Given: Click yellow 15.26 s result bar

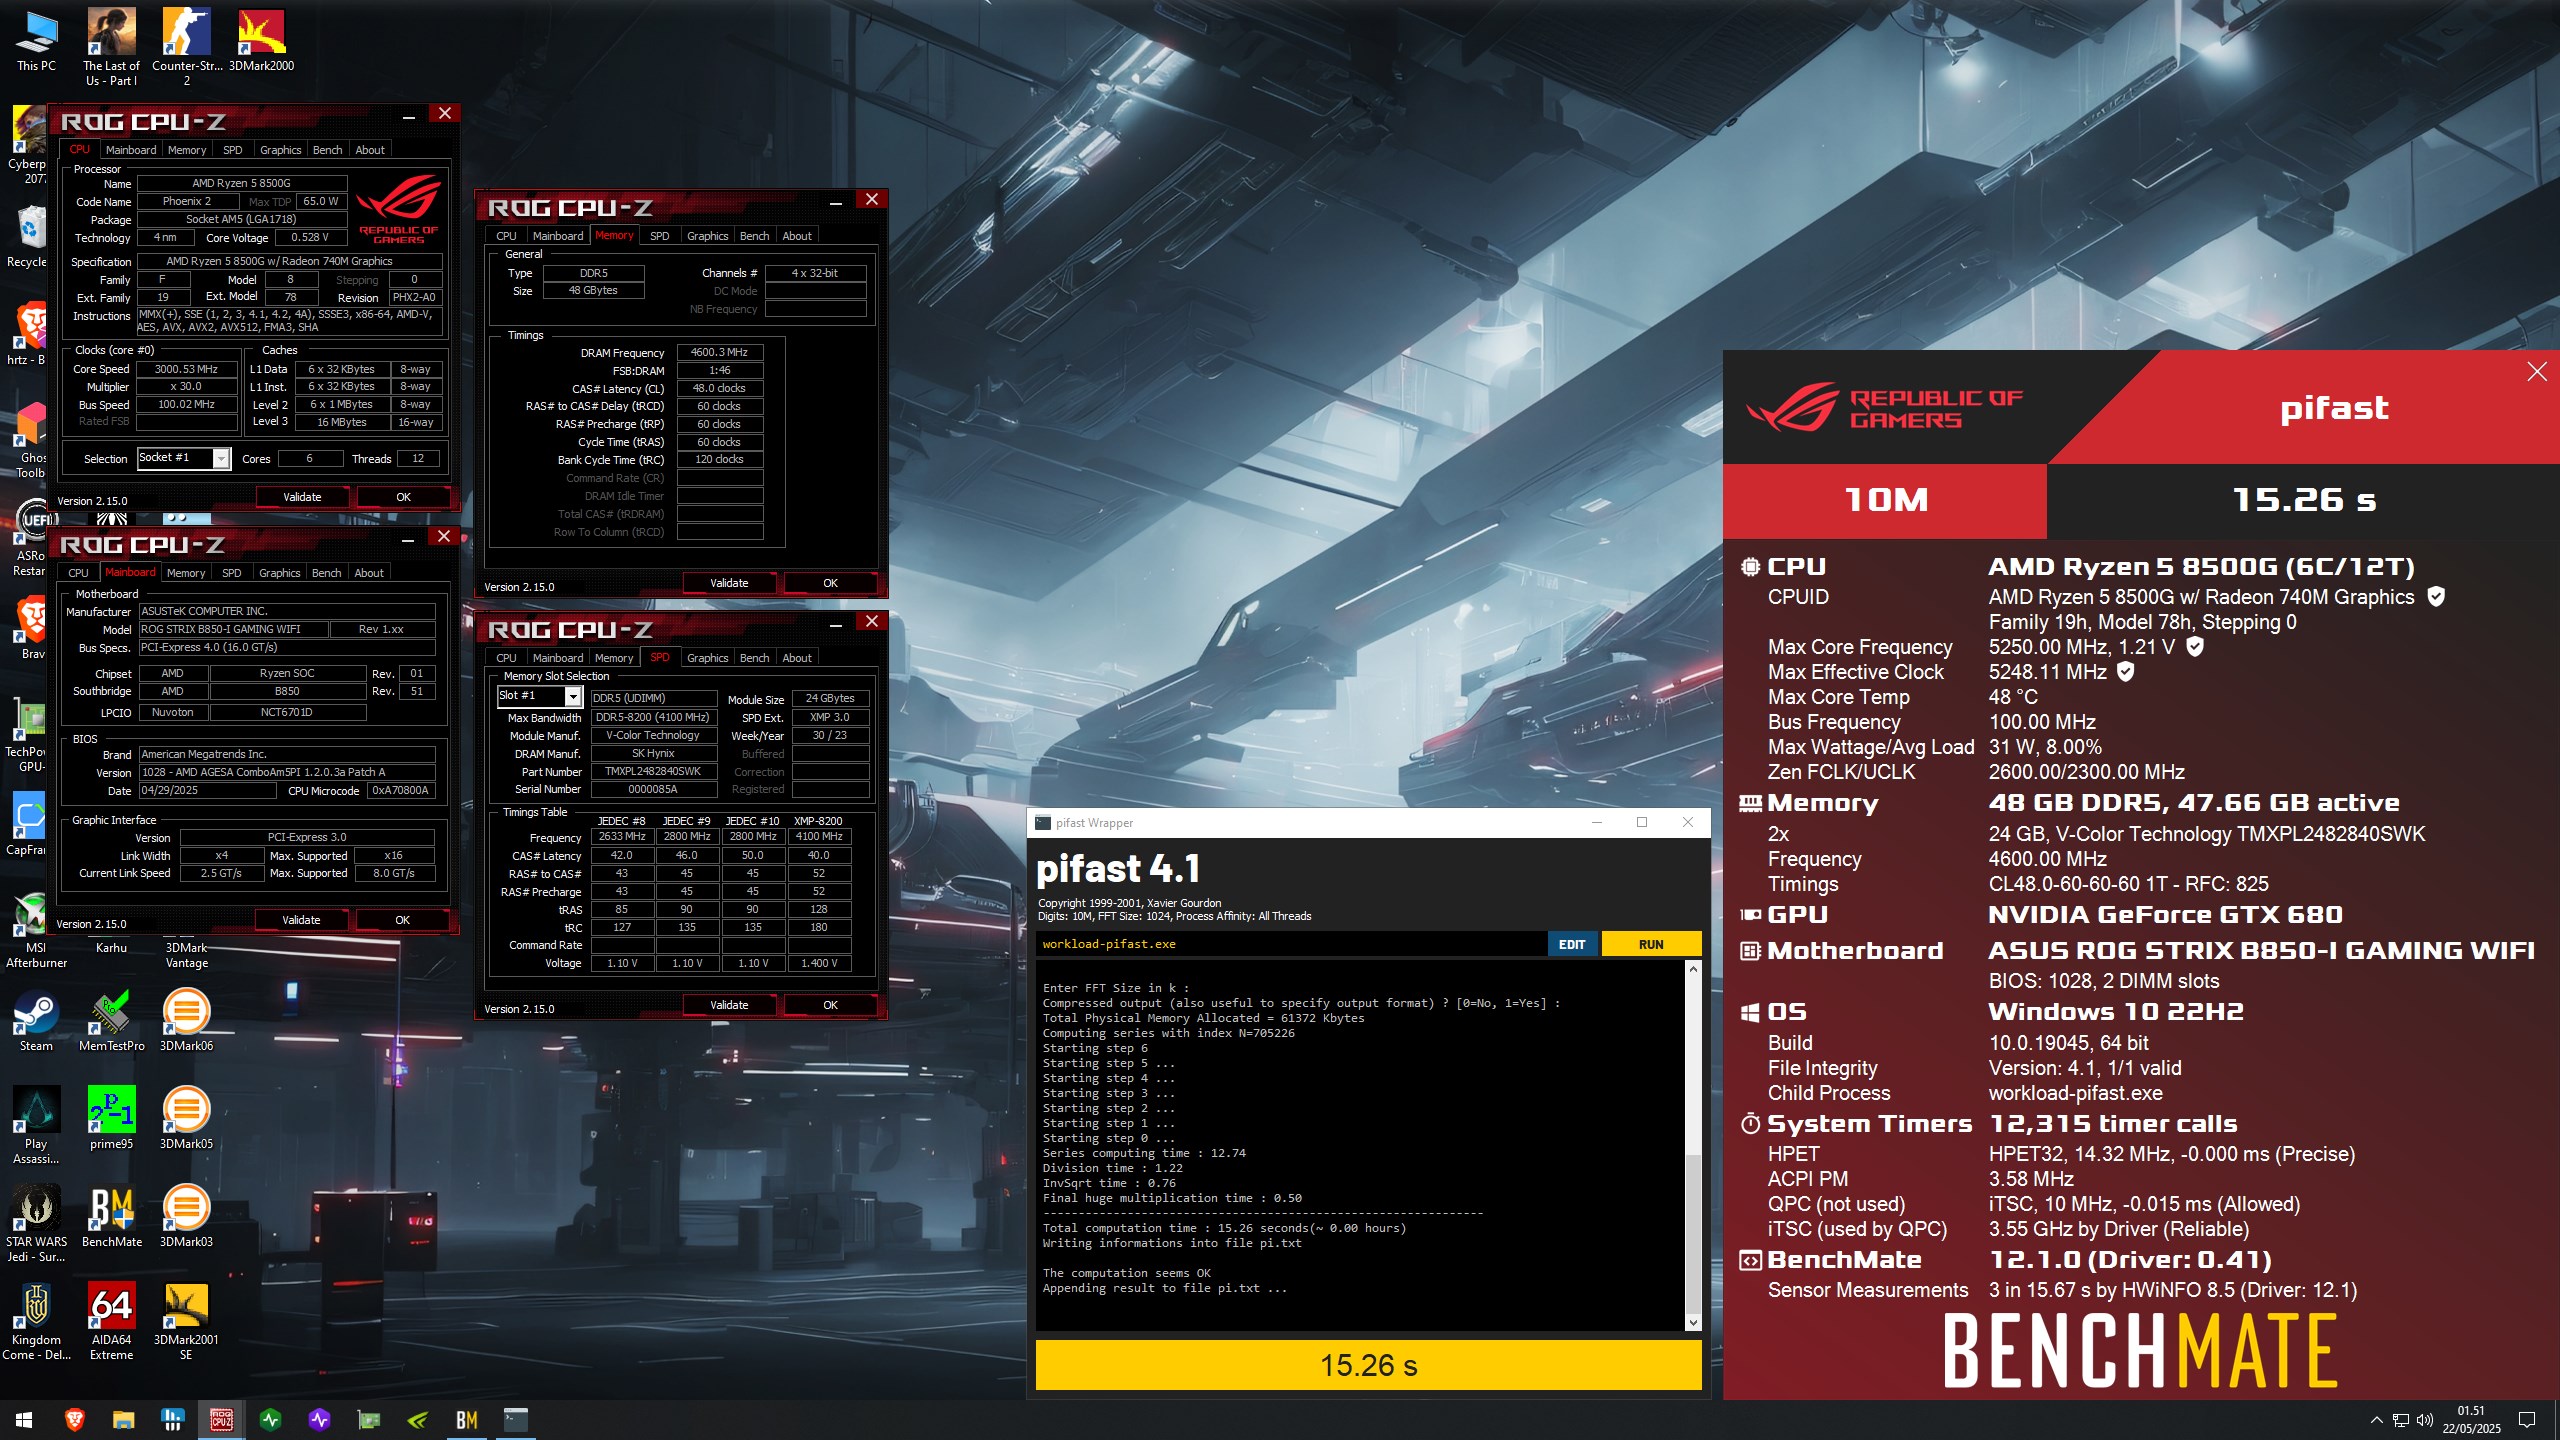Looking at the screenshot, I should tap(1368, 1365).
